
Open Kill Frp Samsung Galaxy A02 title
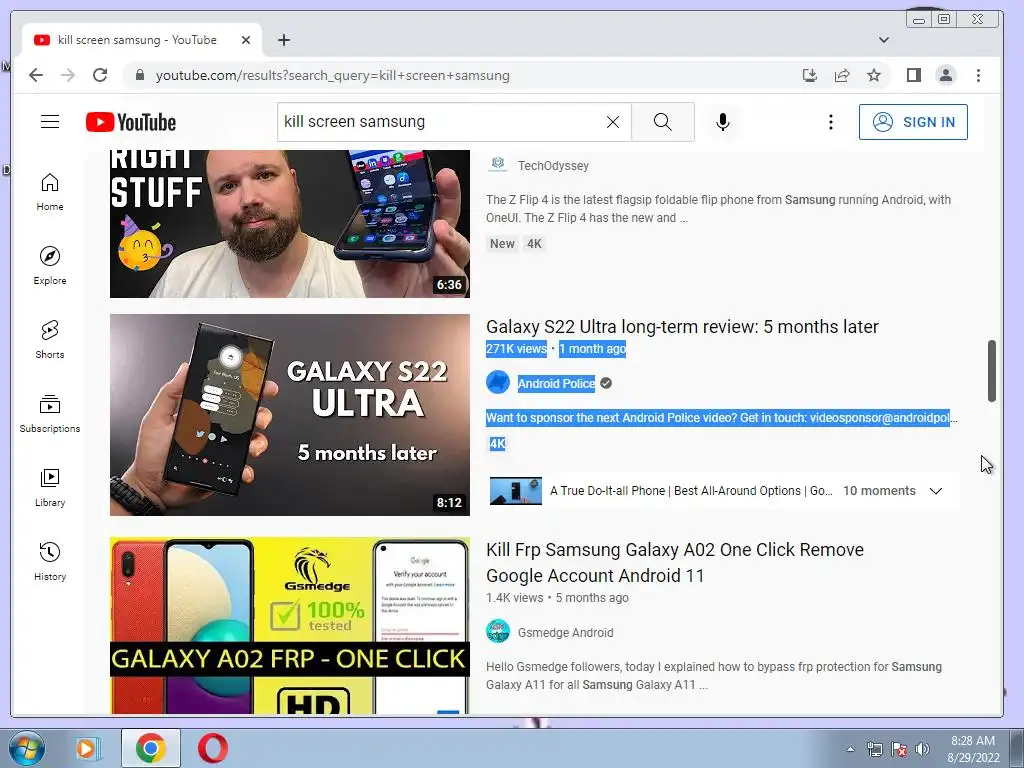(675, 562)
